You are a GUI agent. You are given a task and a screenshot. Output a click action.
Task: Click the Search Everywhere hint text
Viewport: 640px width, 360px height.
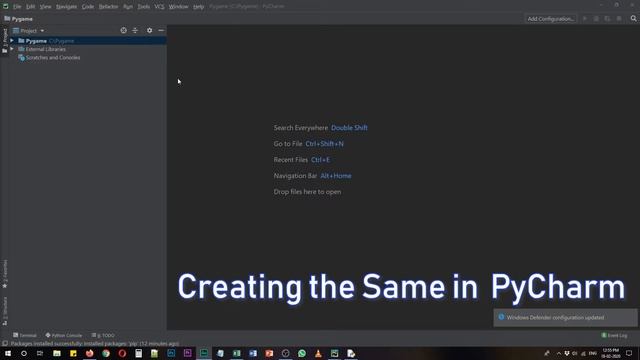[x=300, y=128]
